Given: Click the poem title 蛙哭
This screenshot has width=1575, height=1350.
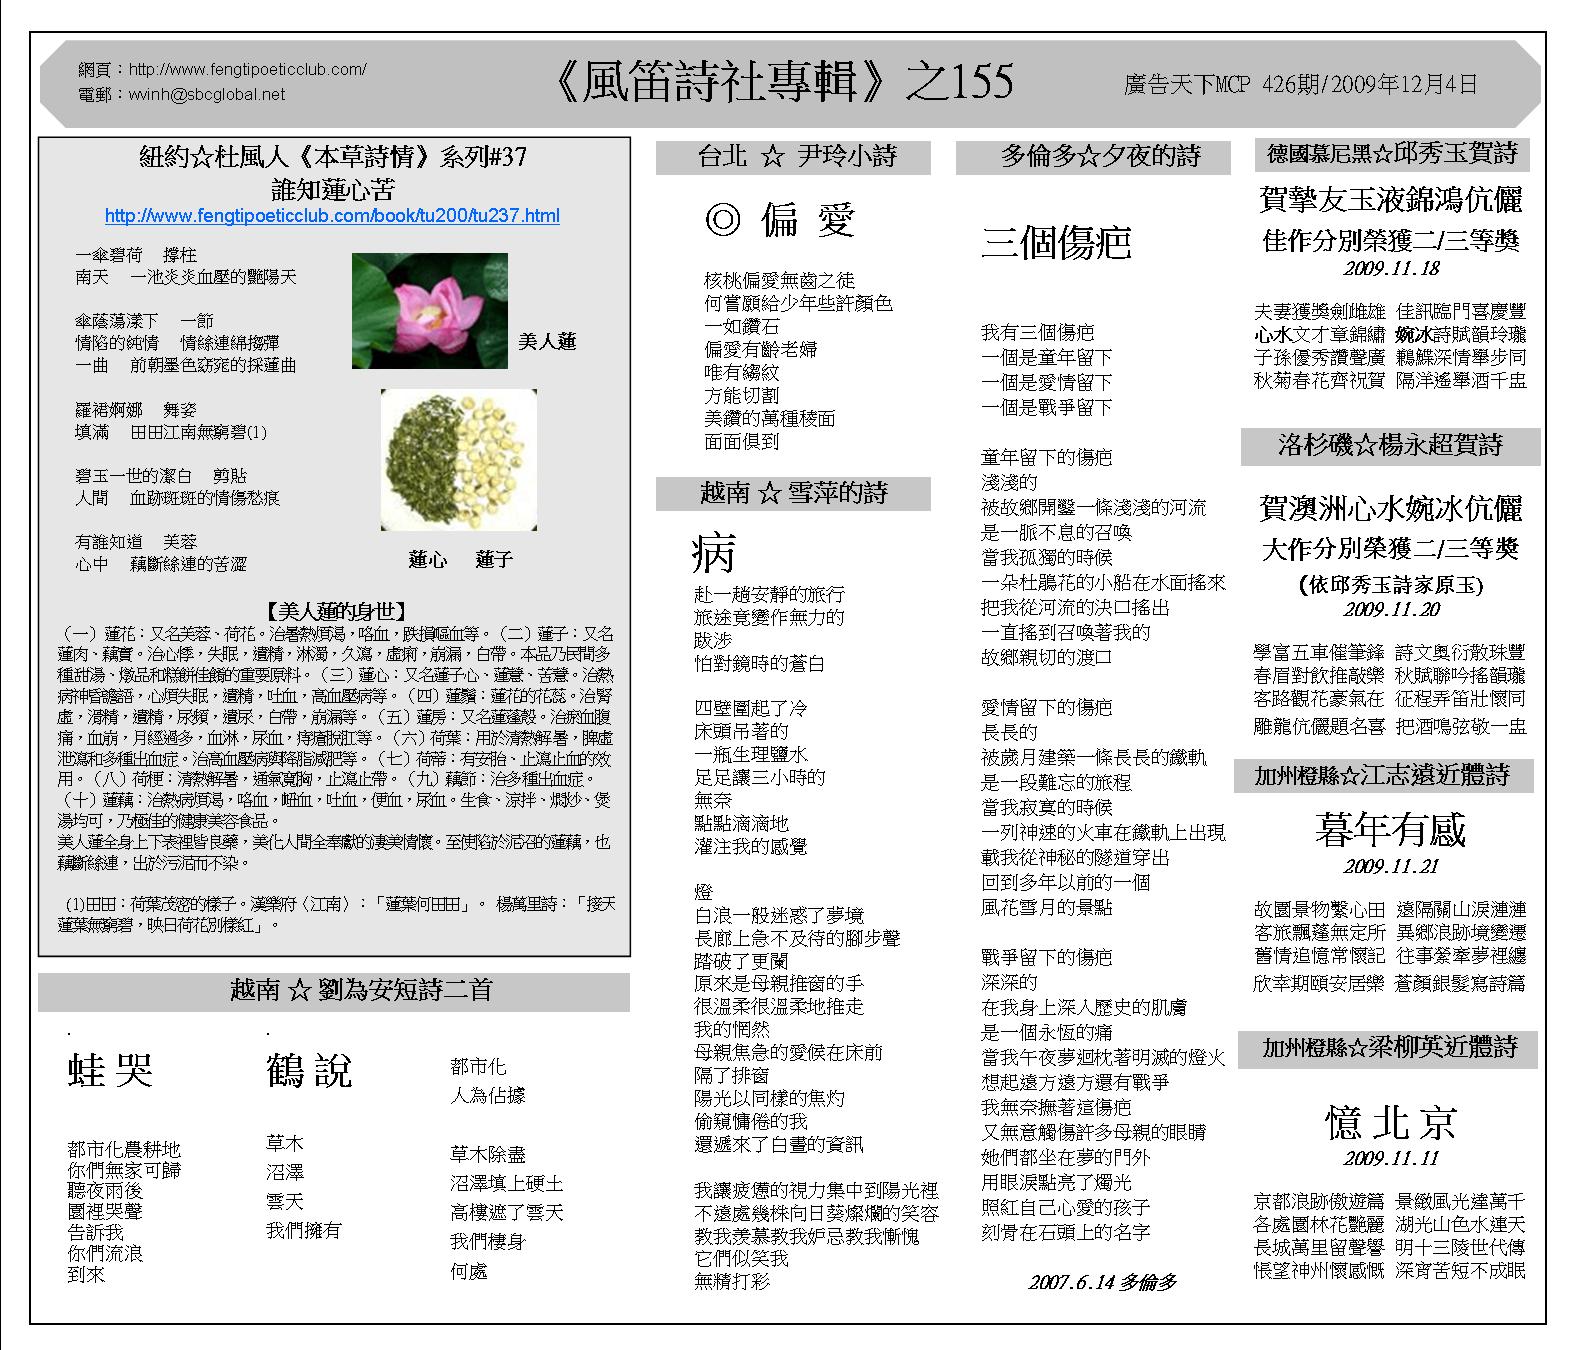Looking at the screenshot, I should pyautogui.click(x=110, y=1070).
